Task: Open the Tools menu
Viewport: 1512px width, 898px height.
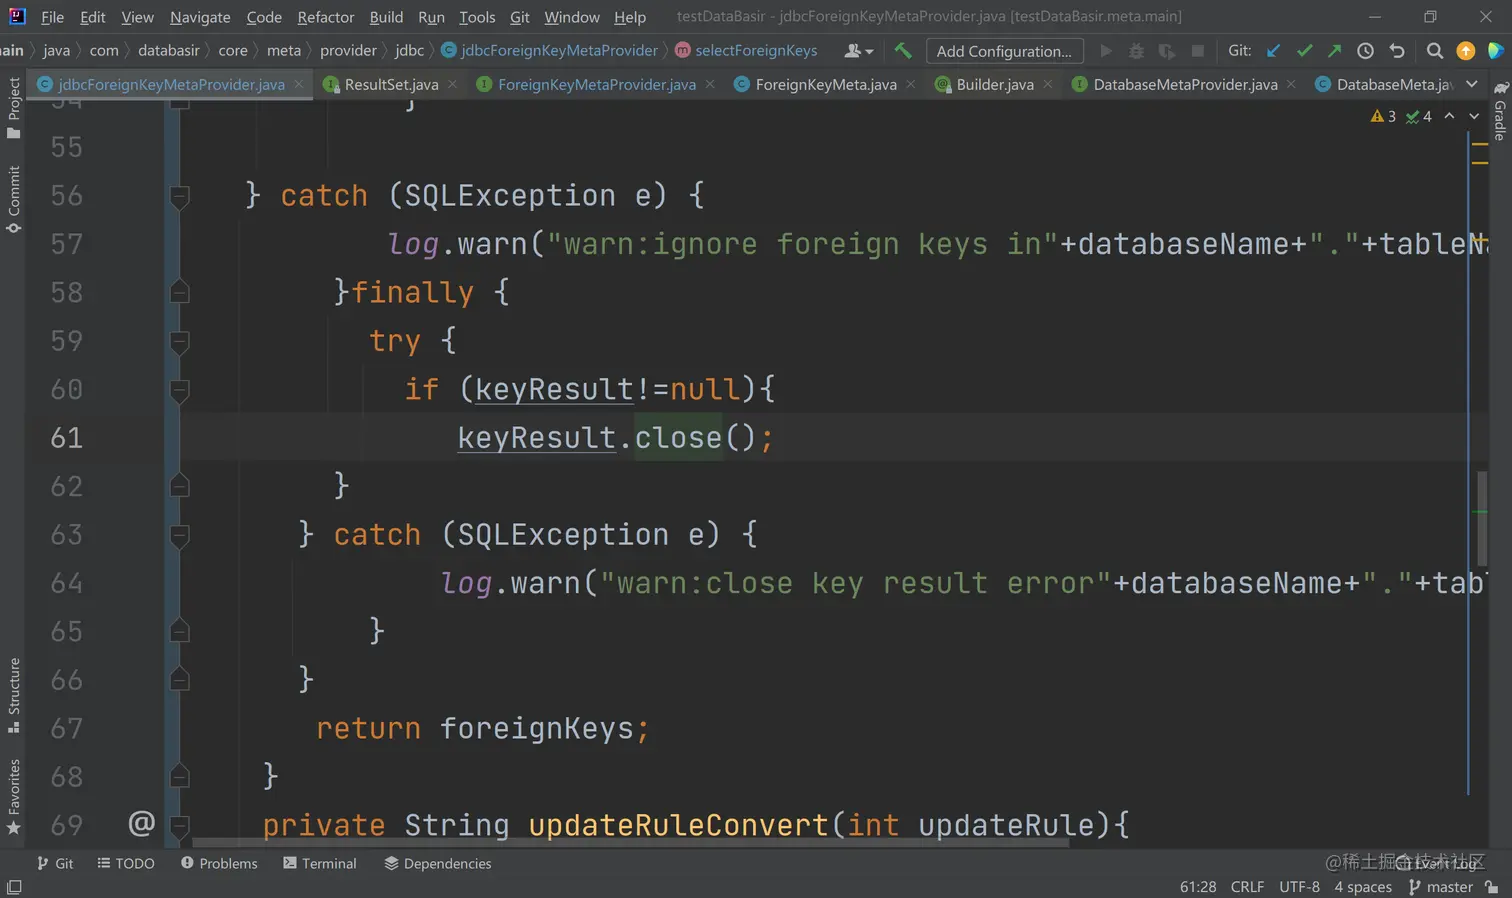Action: [x=477, y=17]
